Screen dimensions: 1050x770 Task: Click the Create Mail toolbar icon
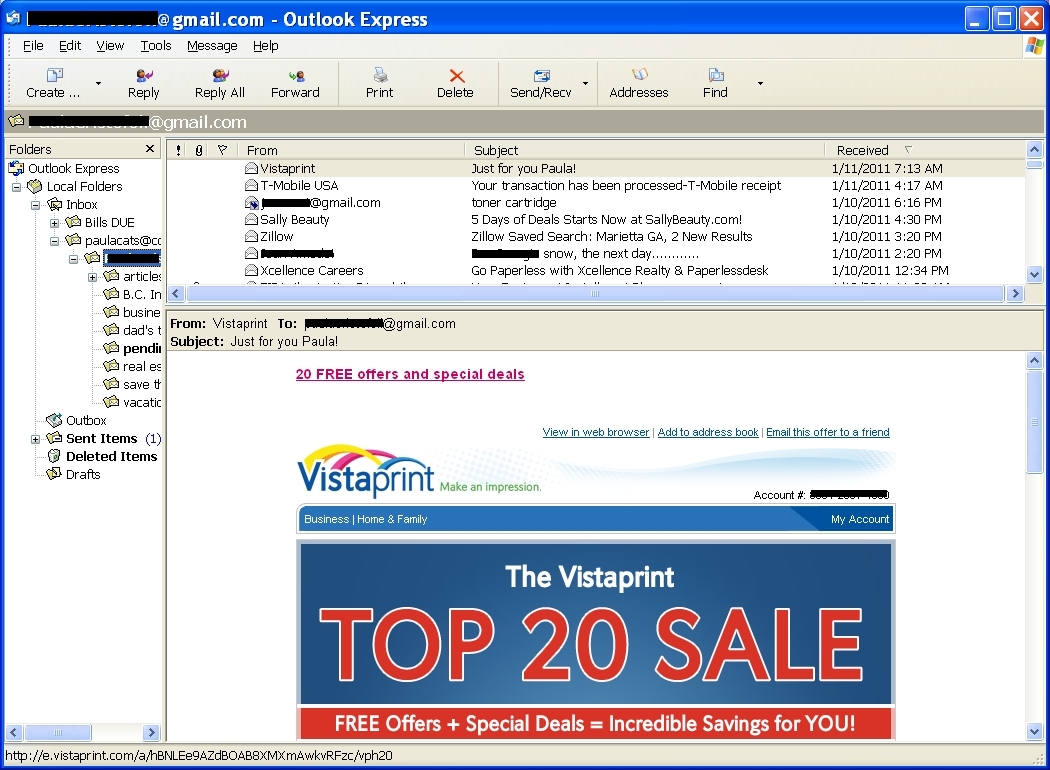tap(54, 75)
